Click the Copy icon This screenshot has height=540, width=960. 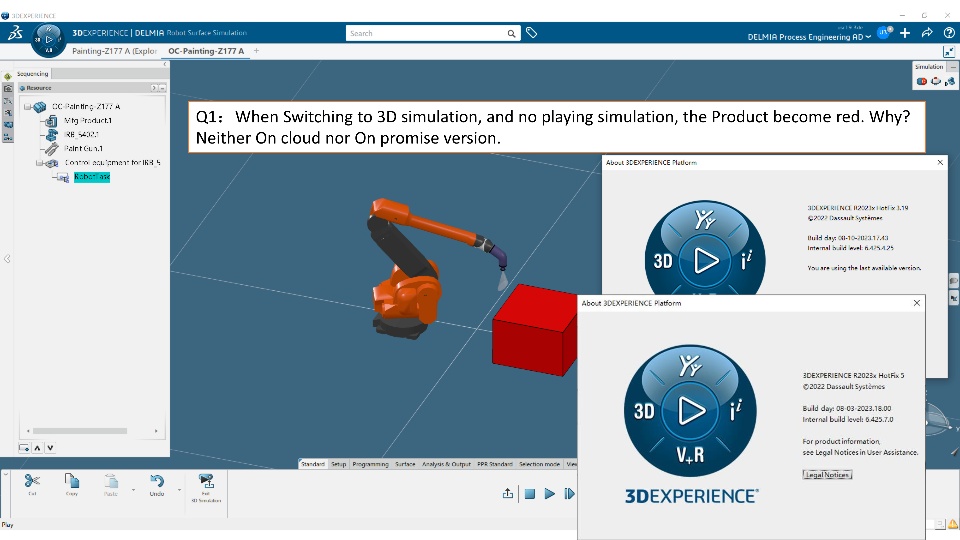pos(72,481)
